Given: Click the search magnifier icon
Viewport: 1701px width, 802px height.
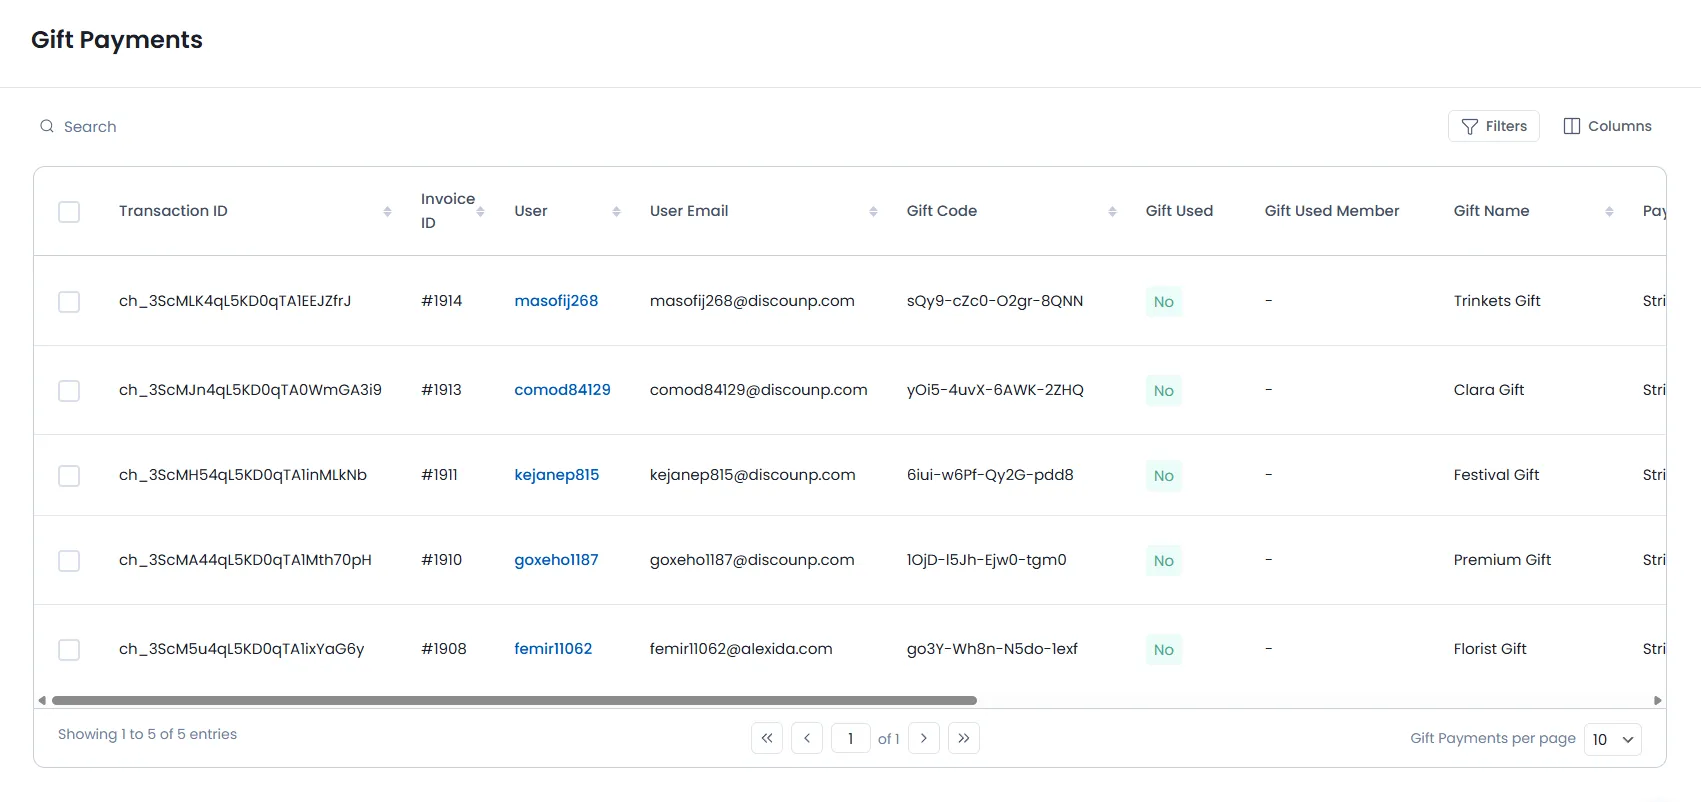Looking at the screenshot, I should (x=47, y=127).
